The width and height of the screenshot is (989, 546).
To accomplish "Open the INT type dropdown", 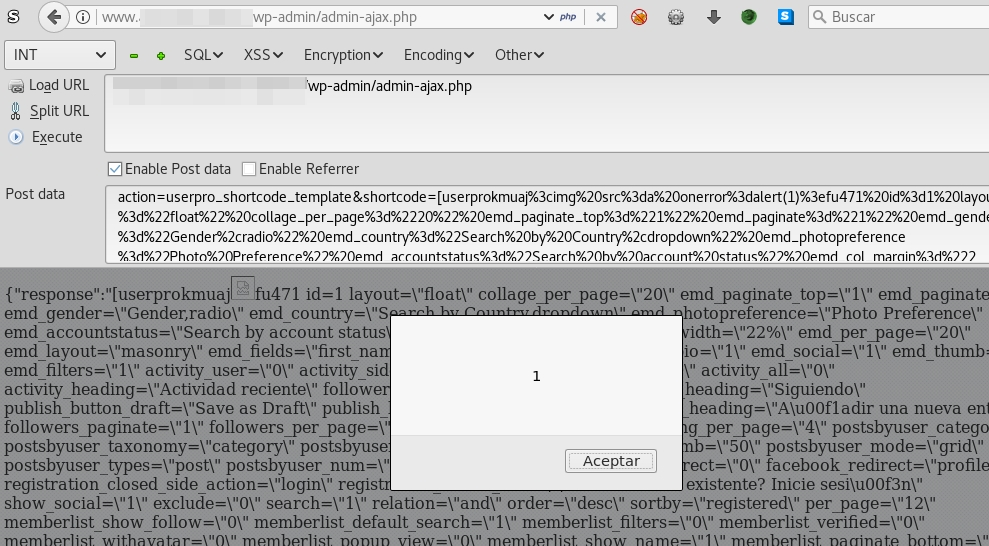I will (60, 55).
